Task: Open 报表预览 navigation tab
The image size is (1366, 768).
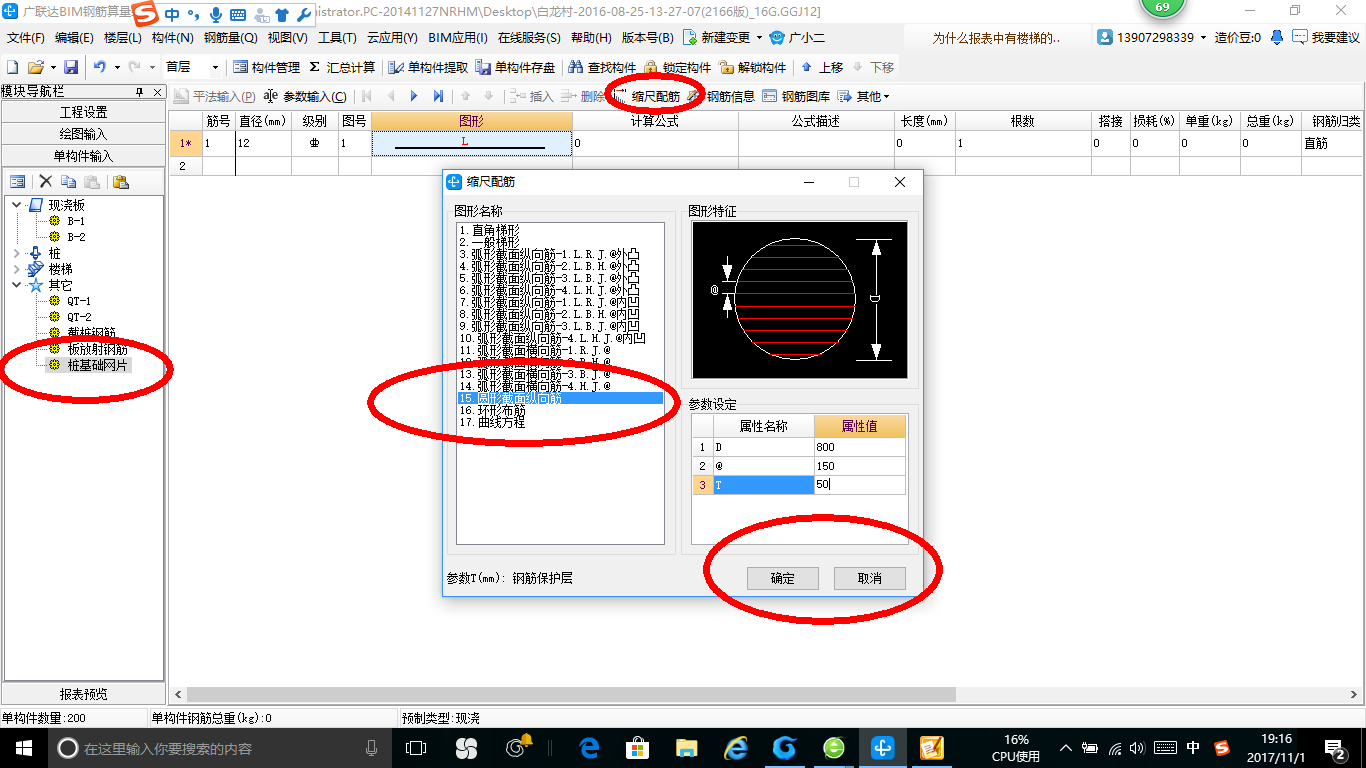Action: tap(83, 694)
